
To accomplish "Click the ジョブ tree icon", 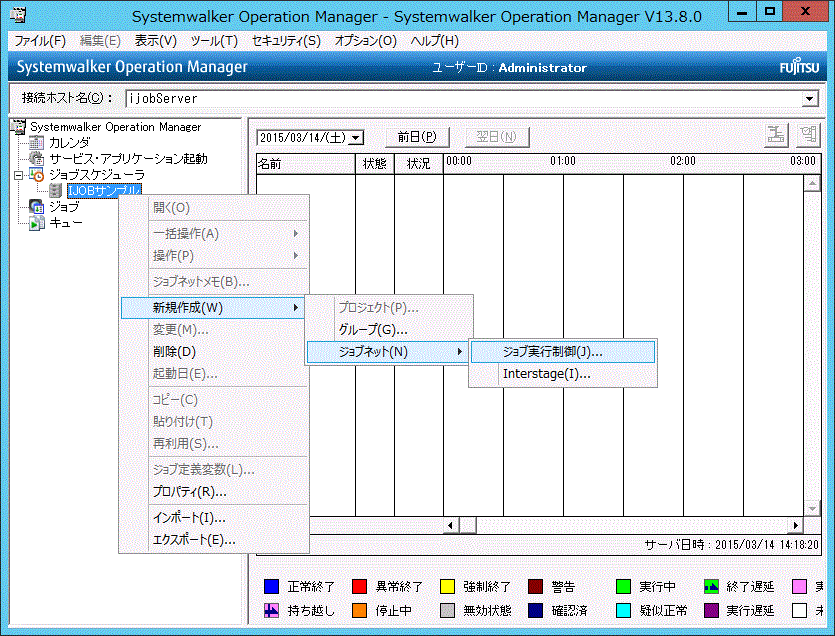I will tap(37, 207).
